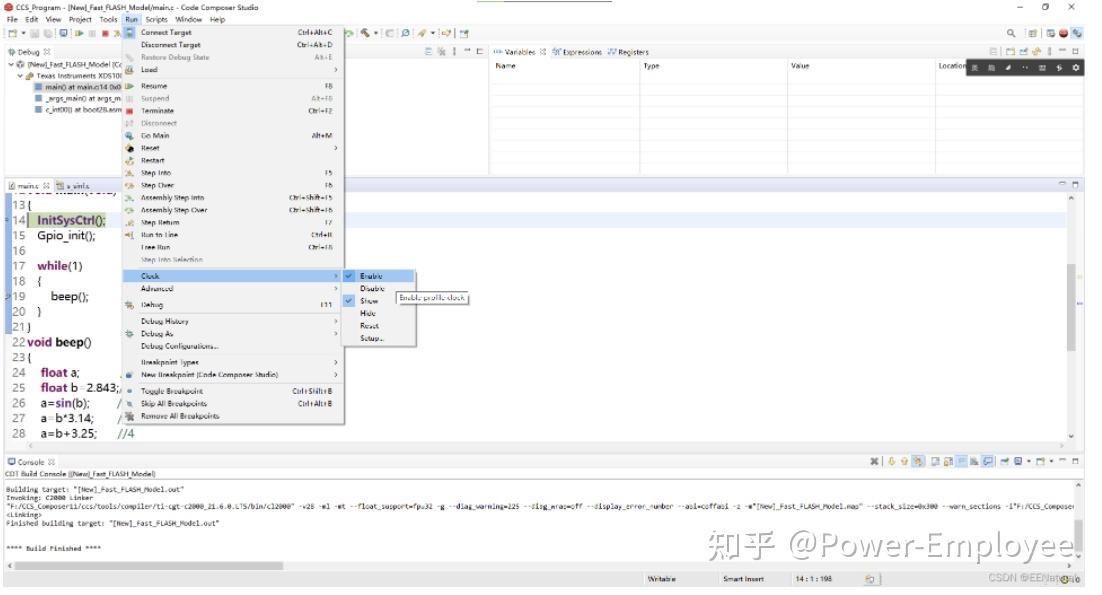Collapse the Texas Instruments XDS100 debug node
The image size is (1102, 595).
pyautogui.click(x=18, y=74)
